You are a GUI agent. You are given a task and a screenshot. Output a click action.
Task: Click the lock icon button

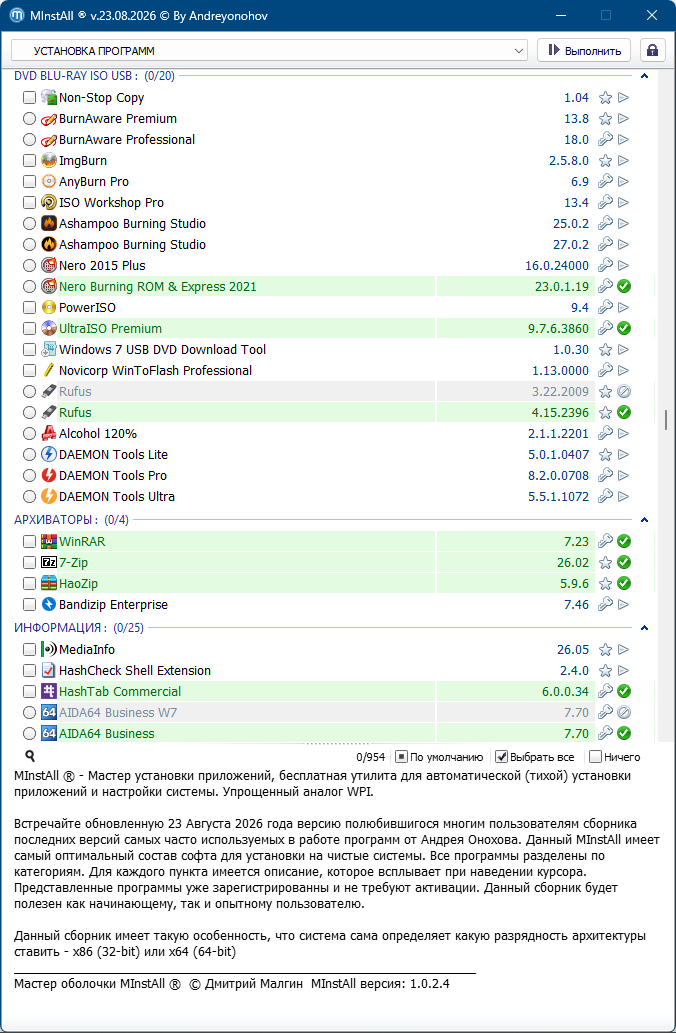652,51
